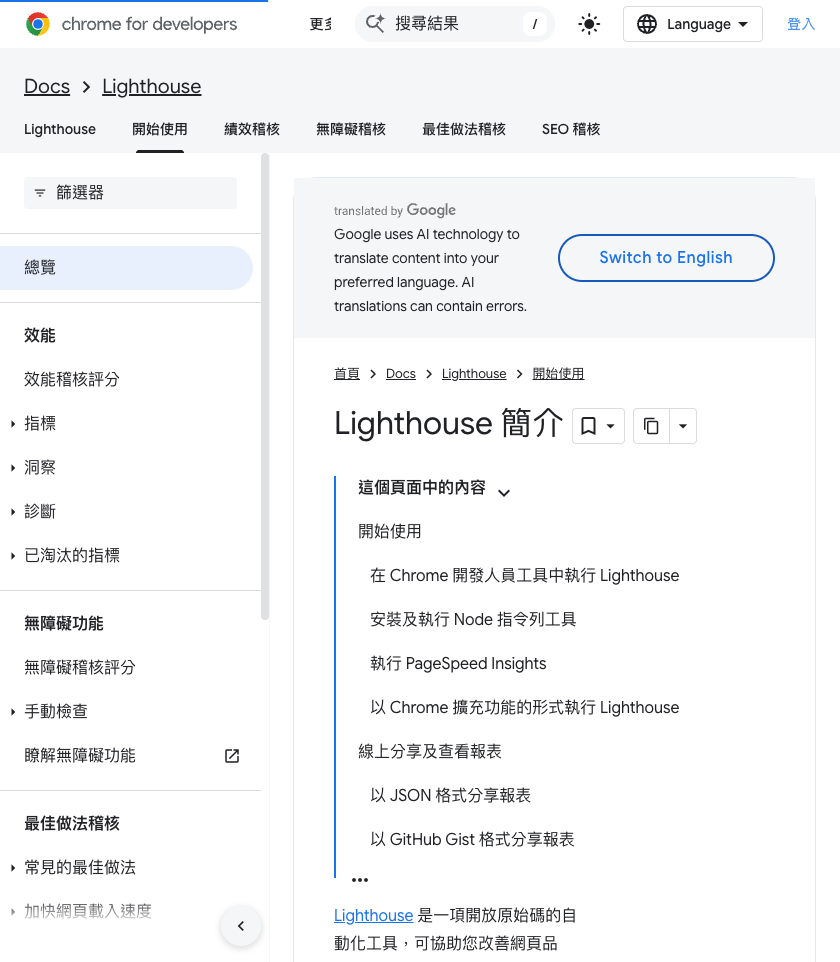This screenshot has height=962, width=840.
Task: Open the Lighthouse breadcrumb heading link
Action: pyautogui.click(x=152, y=87)
